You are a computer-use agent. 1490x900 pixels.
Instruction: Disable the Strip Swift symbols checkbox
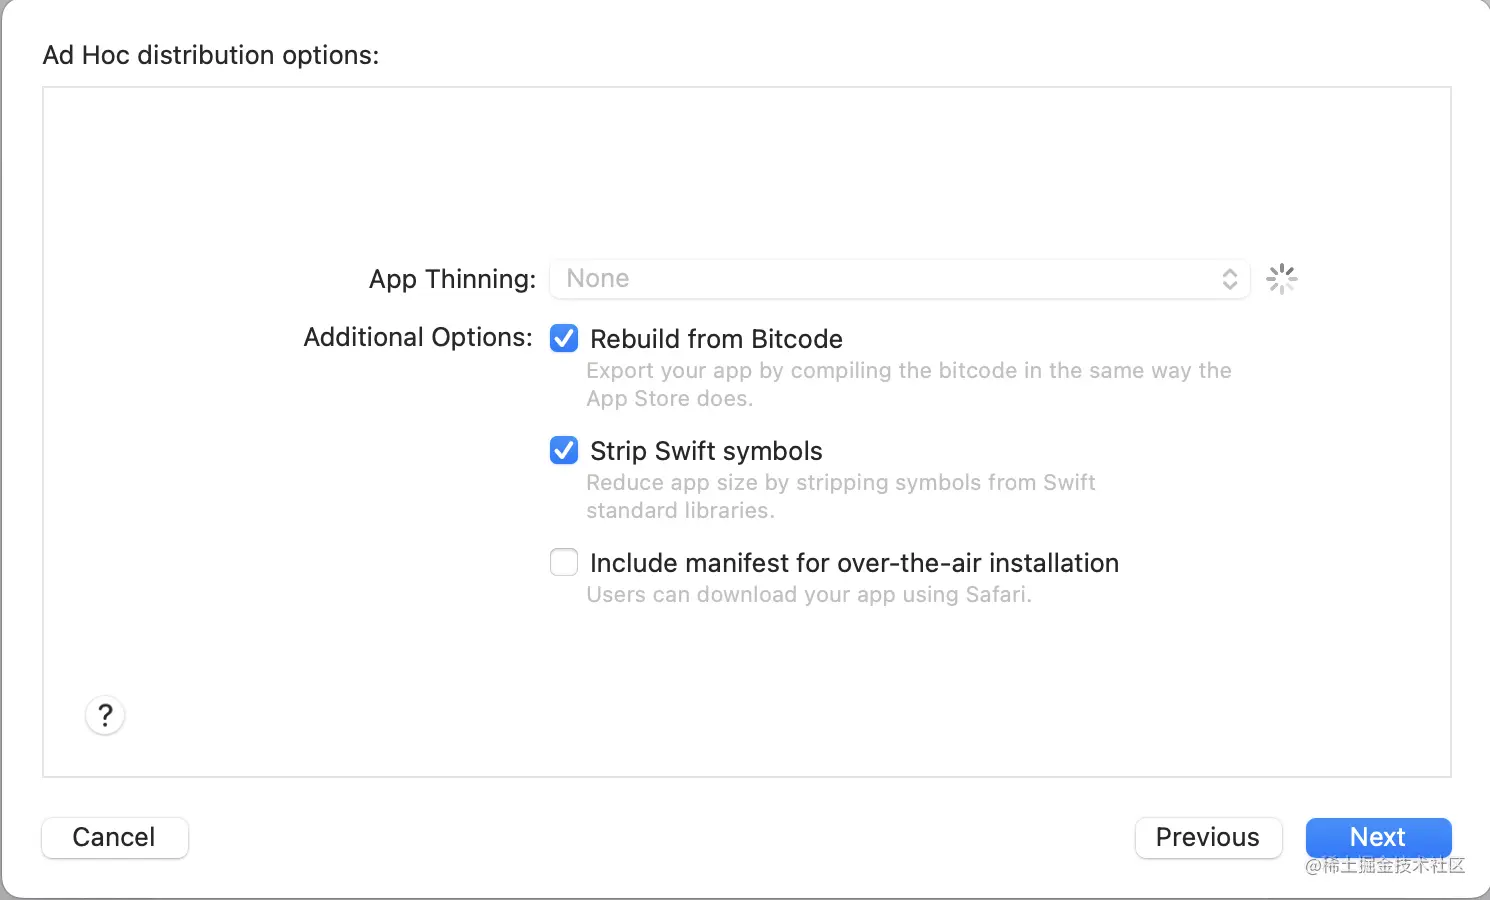point(564,451)
